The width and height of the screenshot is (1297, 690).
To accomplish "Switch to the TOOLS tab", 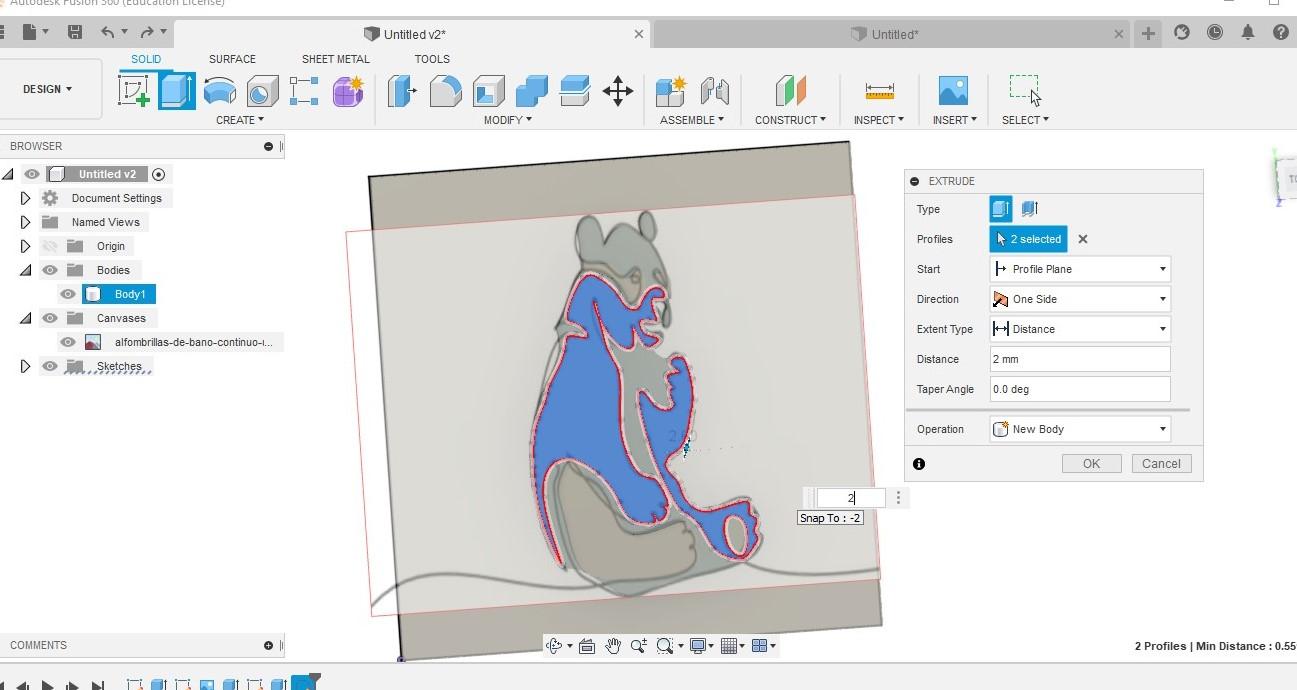I will click(x=432, y=59).
